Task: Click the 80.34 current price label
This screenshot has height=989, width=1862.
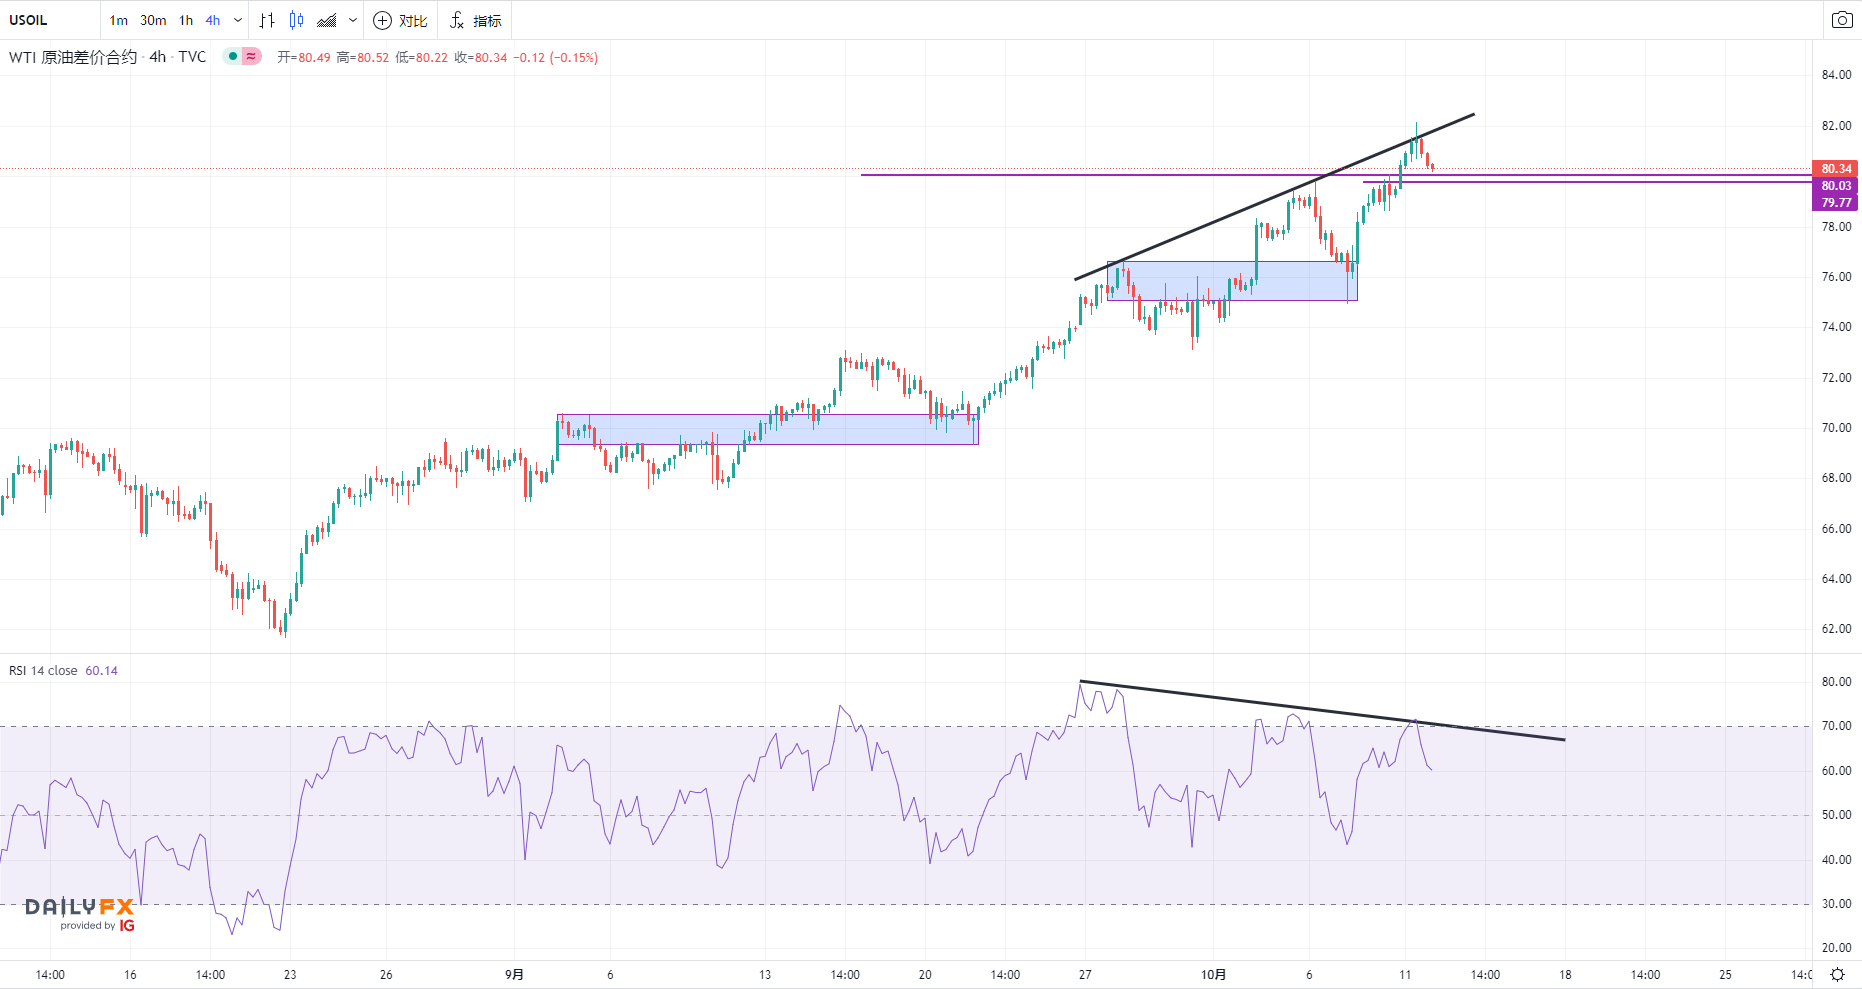Action: coord(1836,169)
